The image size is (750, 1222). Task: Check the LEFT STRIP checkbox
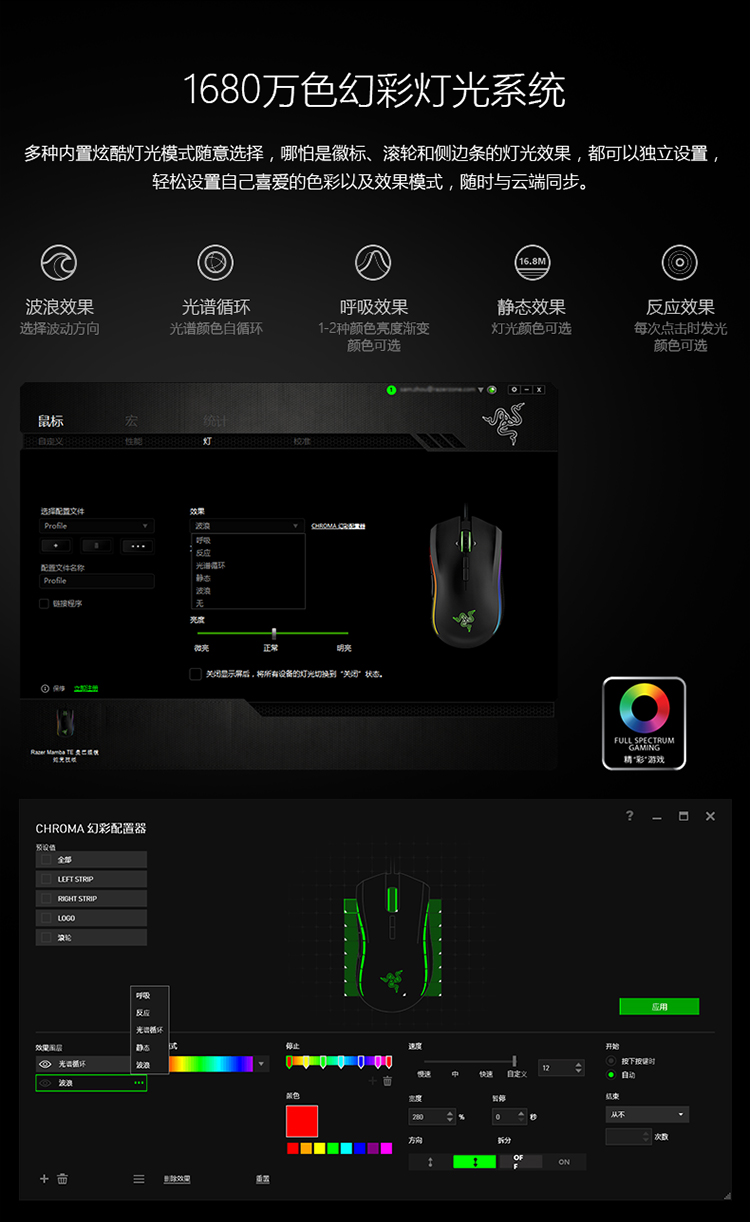[x=46, y=879]
